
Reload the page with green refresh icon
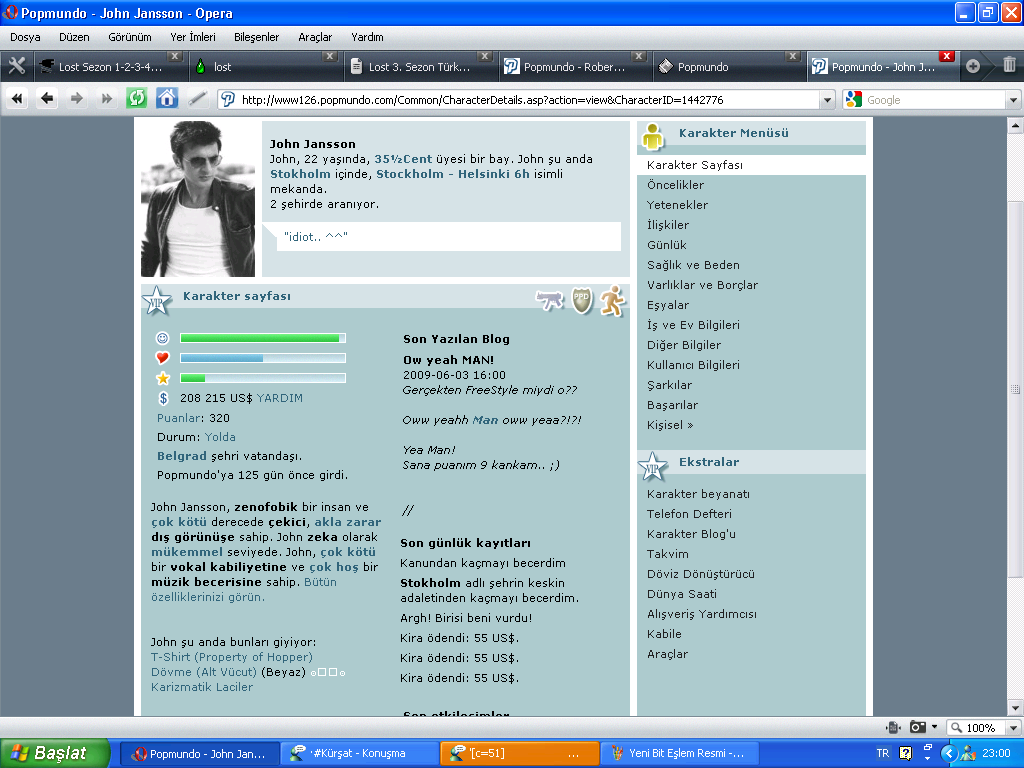pos(137,99)
